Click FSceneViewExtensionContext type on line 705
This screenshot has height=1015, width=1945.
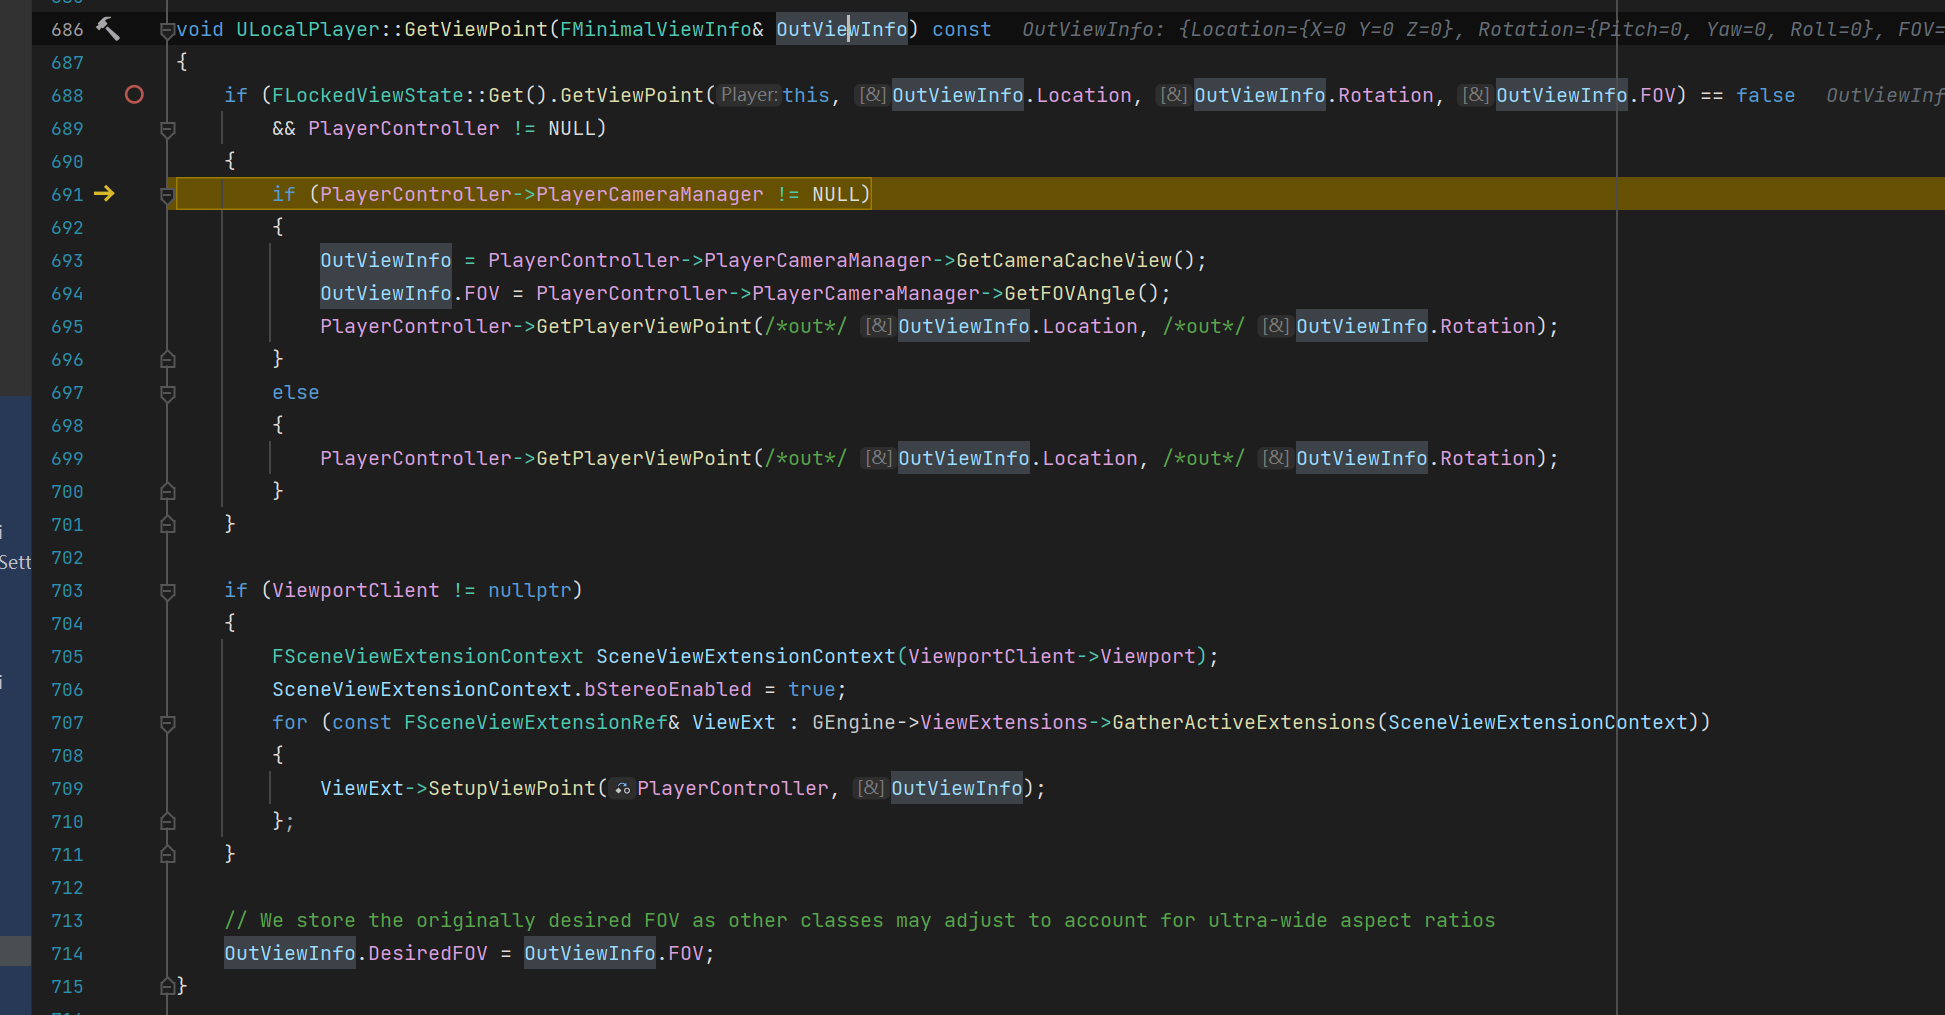[428, 656]
